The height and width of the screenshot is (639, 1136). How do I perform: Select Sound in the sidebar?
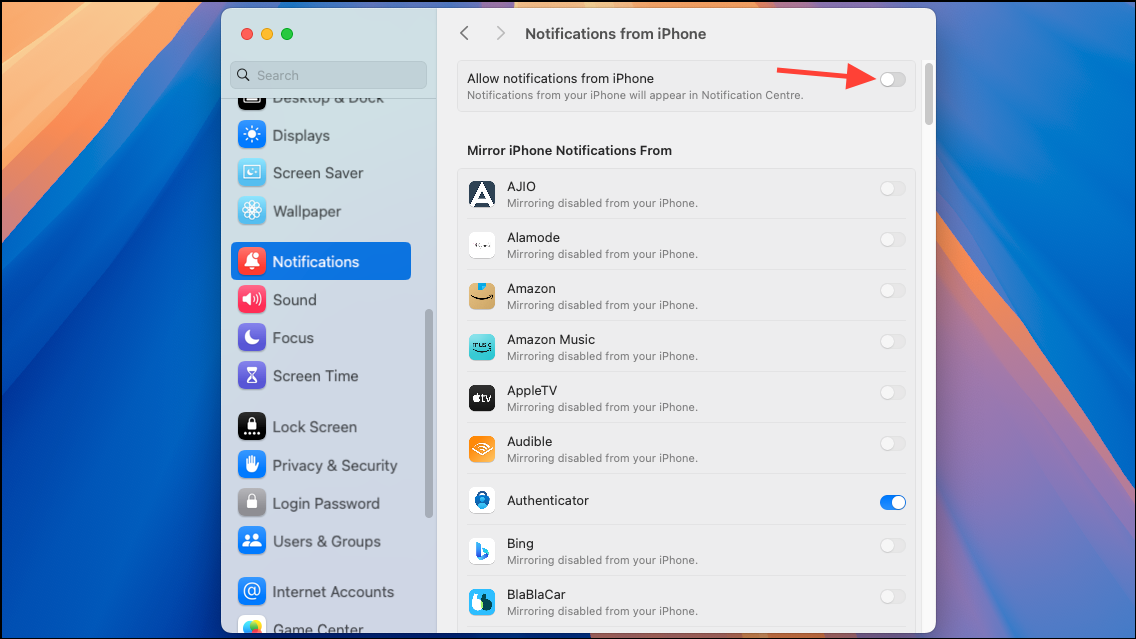coord(321,299)
